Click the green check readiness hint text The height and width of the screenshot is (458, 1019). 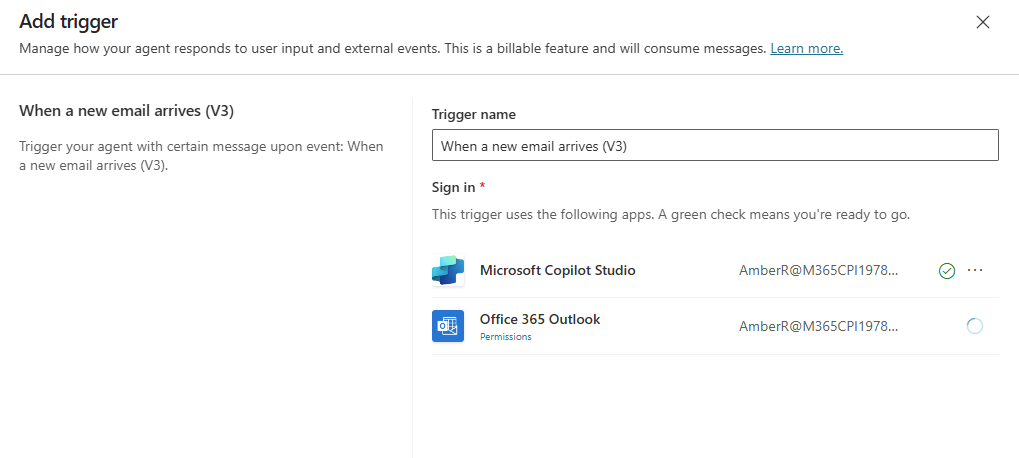(670, 214)
